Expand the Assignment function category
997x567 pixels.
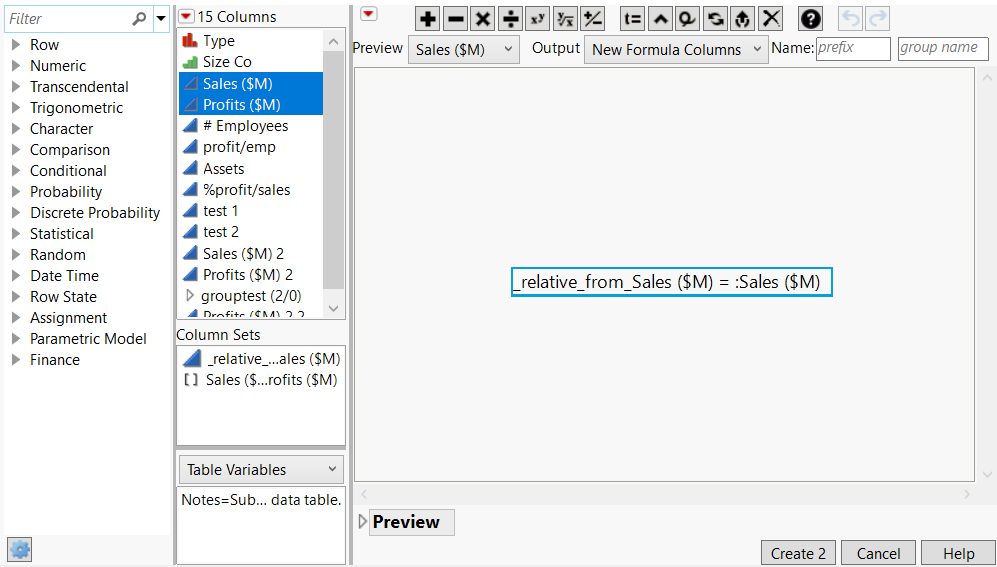[17, 317]
